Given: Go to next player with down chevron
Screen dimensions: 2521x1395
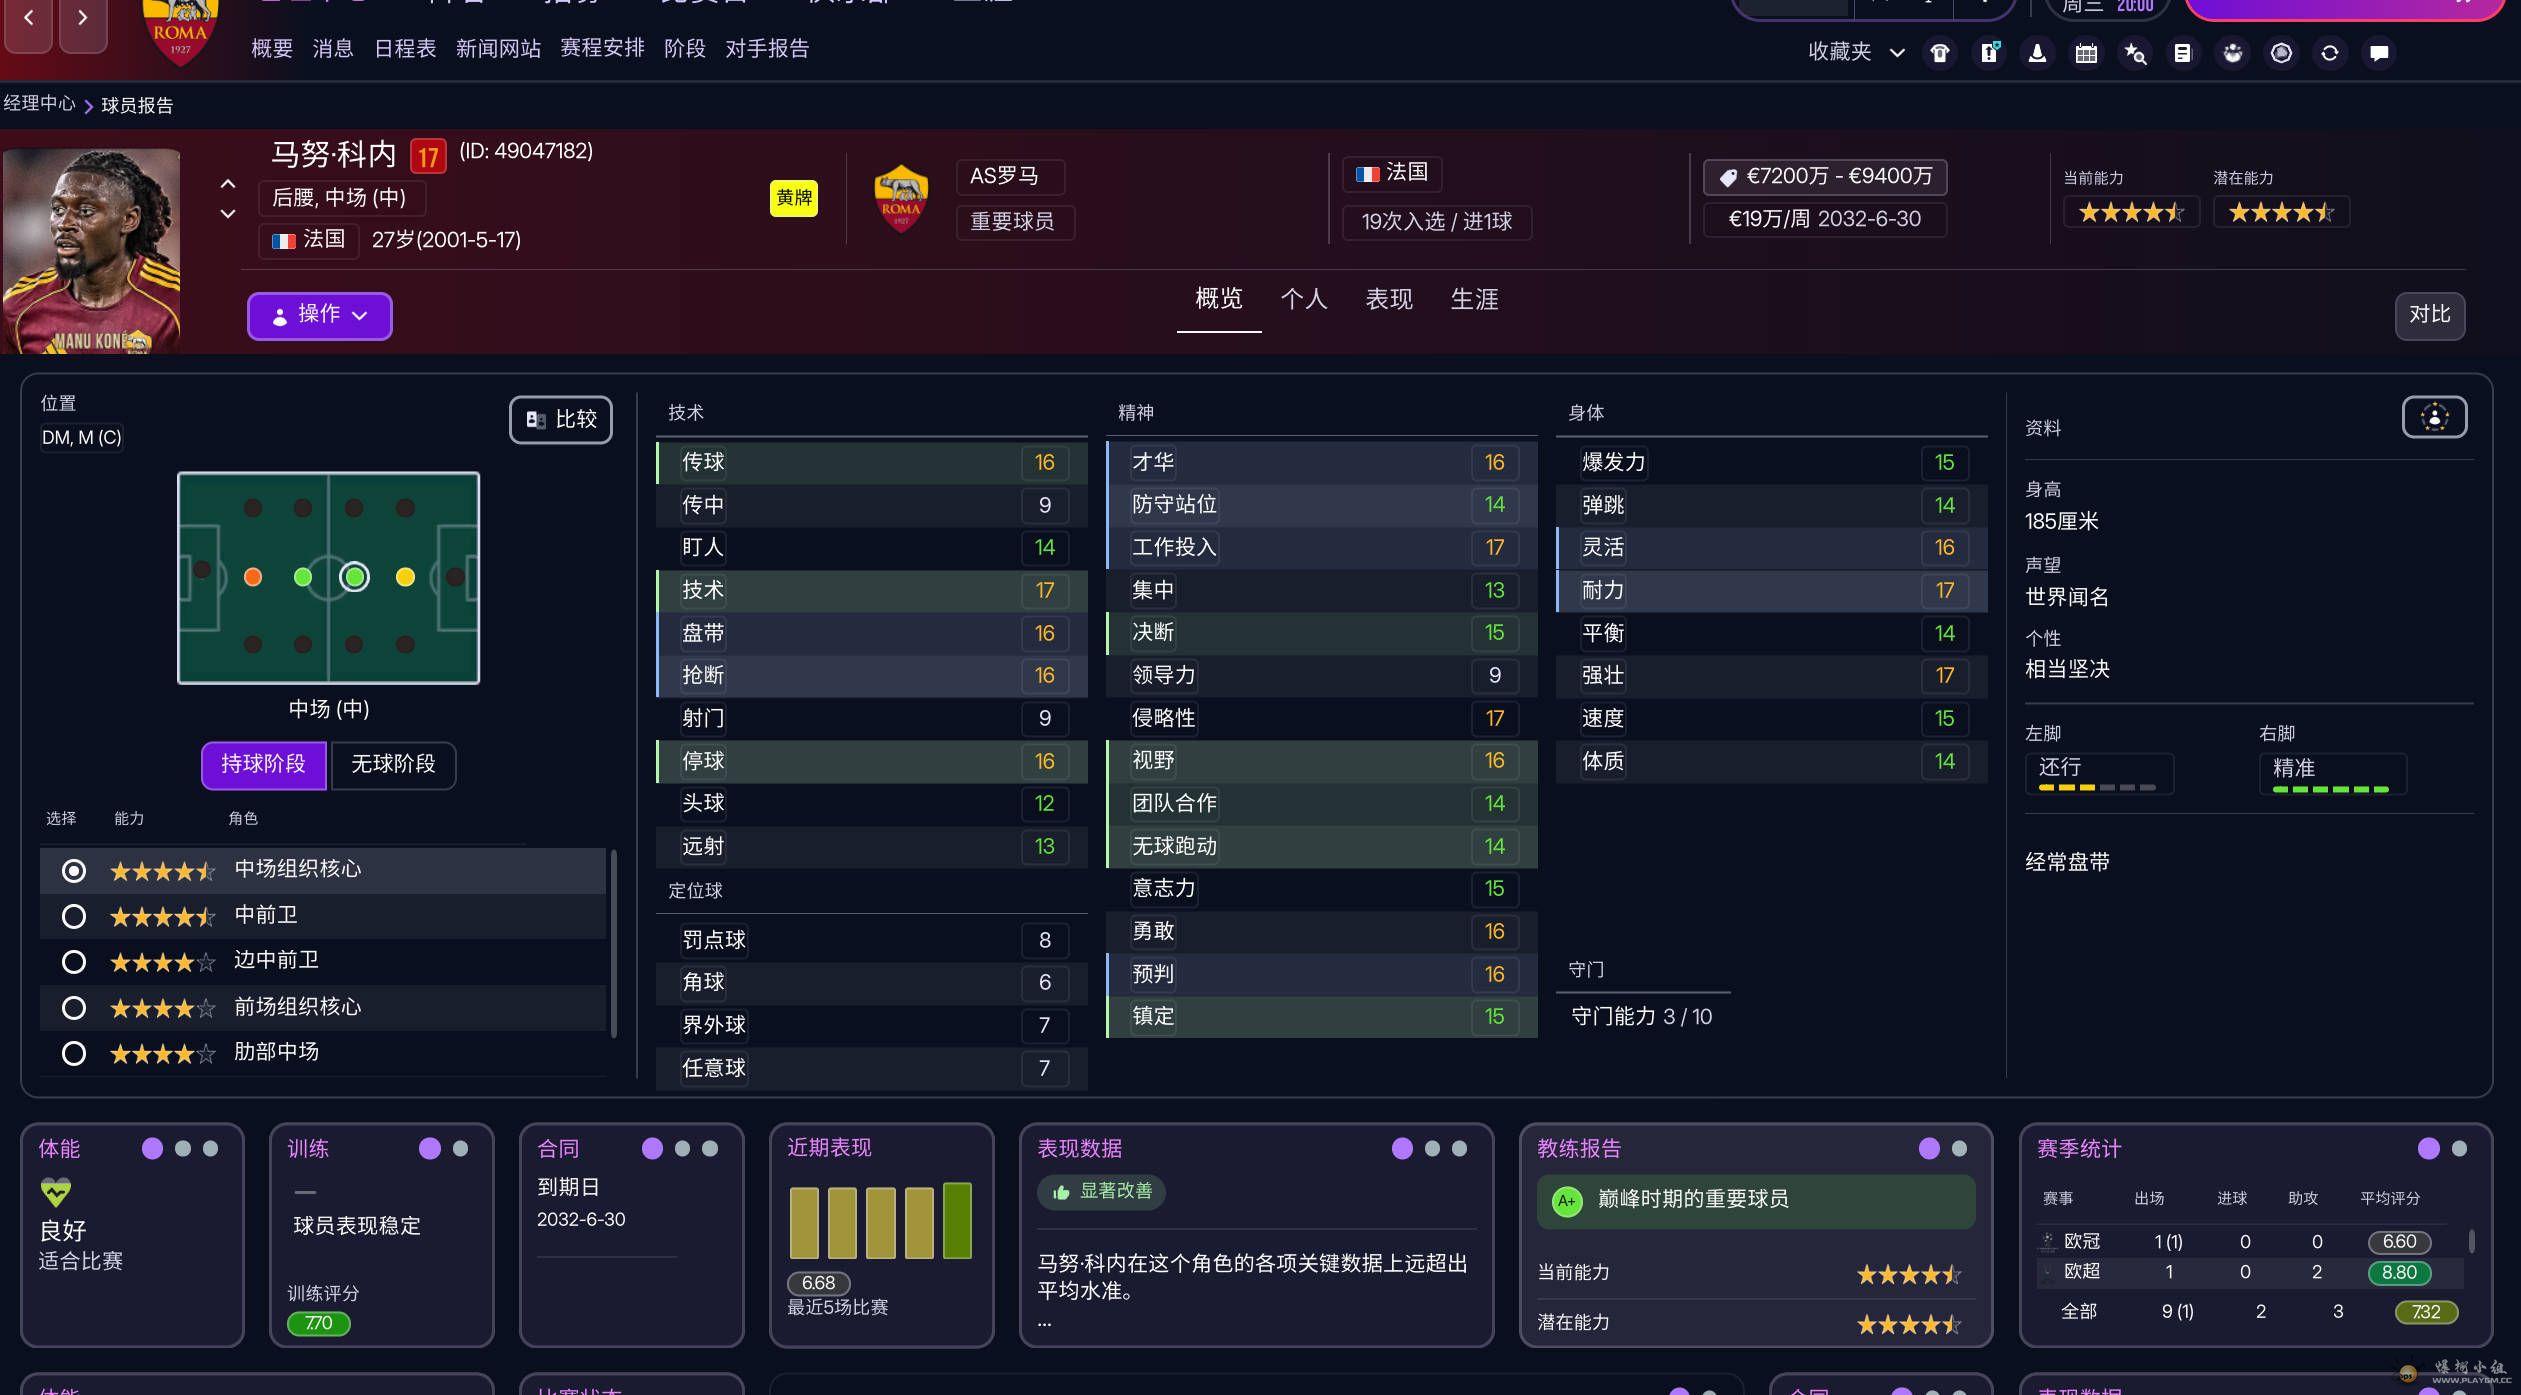Looking at the screenshot, I should 228,214.
